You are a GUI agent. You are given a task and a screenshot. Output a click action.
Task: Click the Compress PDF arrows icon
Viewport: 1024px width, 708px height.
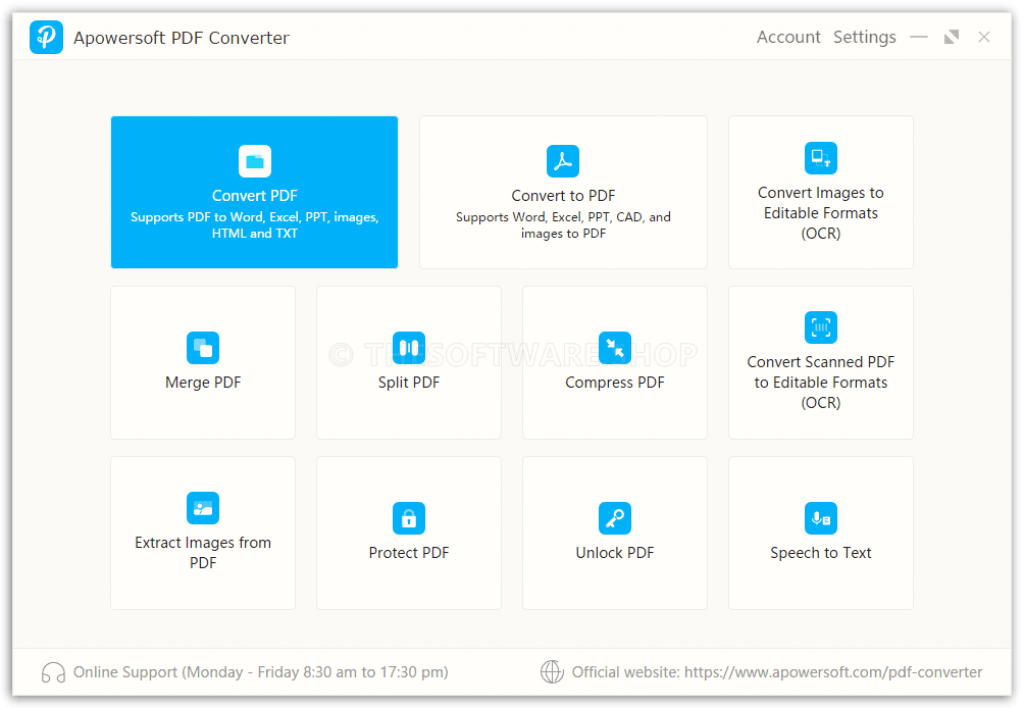pyautogui.click(x=615, y=347)
